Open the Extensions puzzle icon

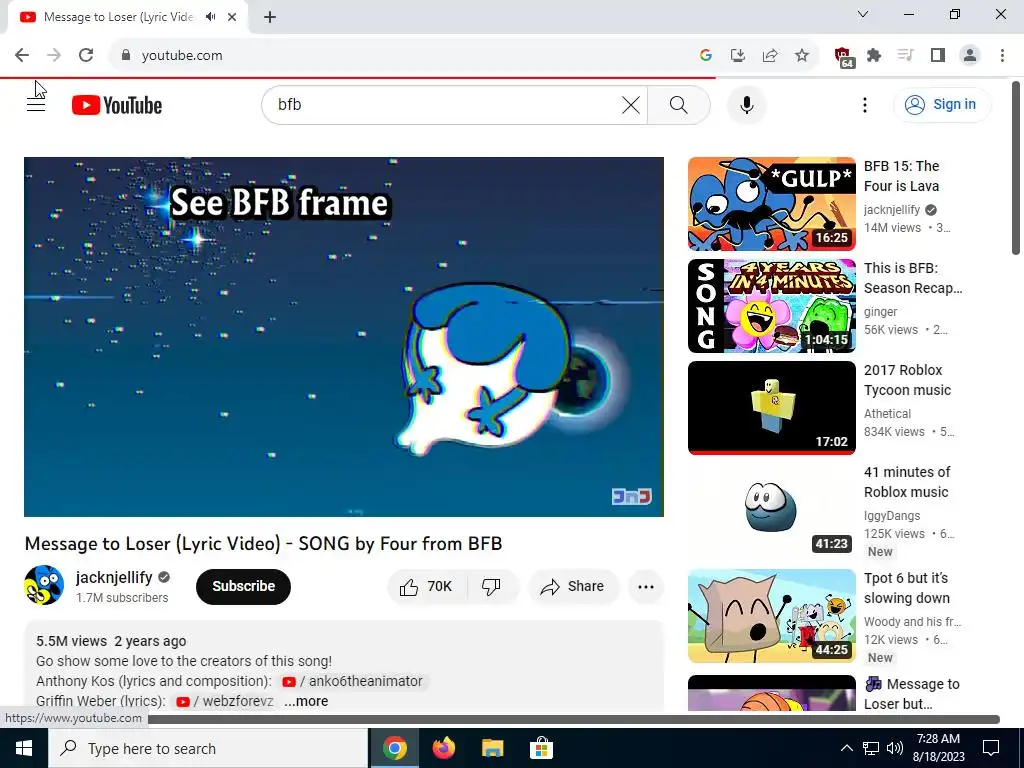874,56
